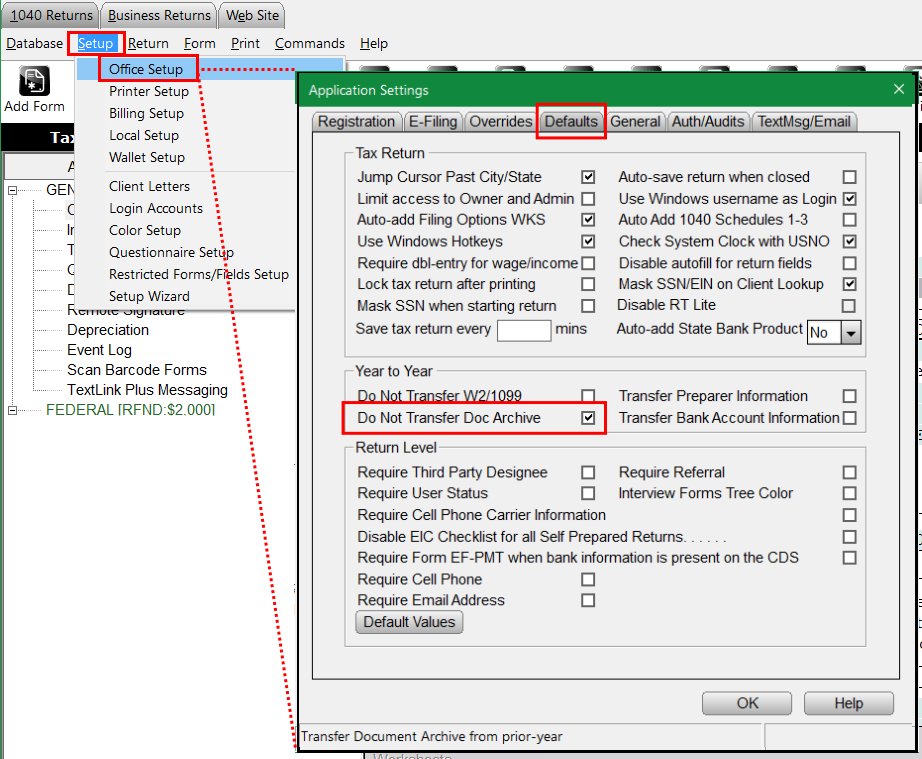Select Printer Setup from Setup menu

pyautogui.click(x=149, y=91)
